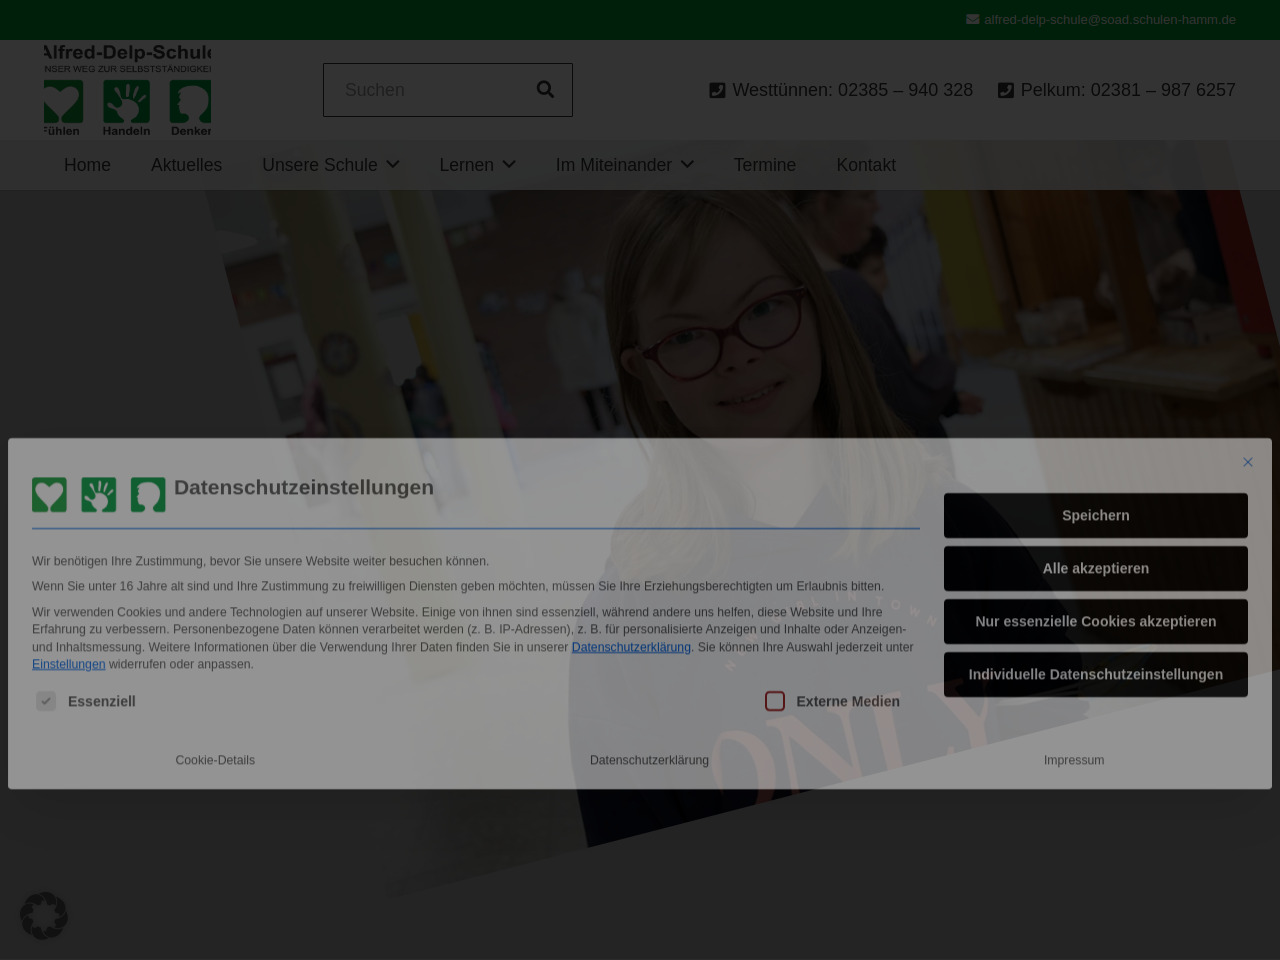Screen dimensions: 1280x960
Task: Click the Alfred-Delp-Schule header logo
Action: (x=127, y=90)
